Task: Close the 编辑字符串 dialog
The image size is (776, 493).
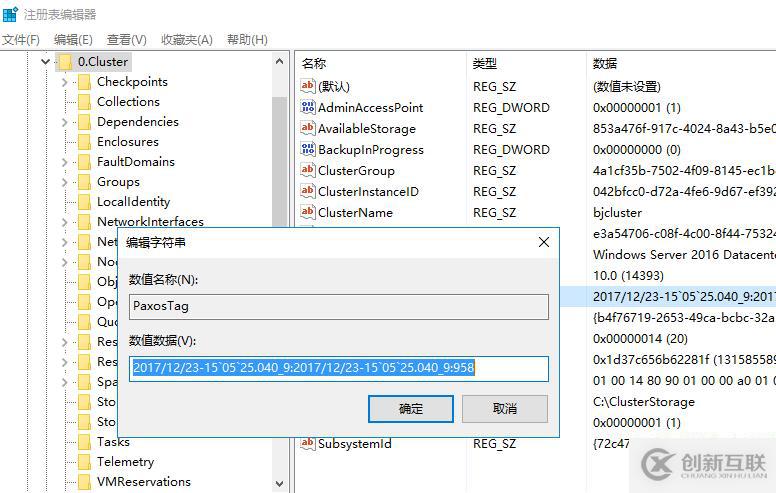Action: point(544,242)
